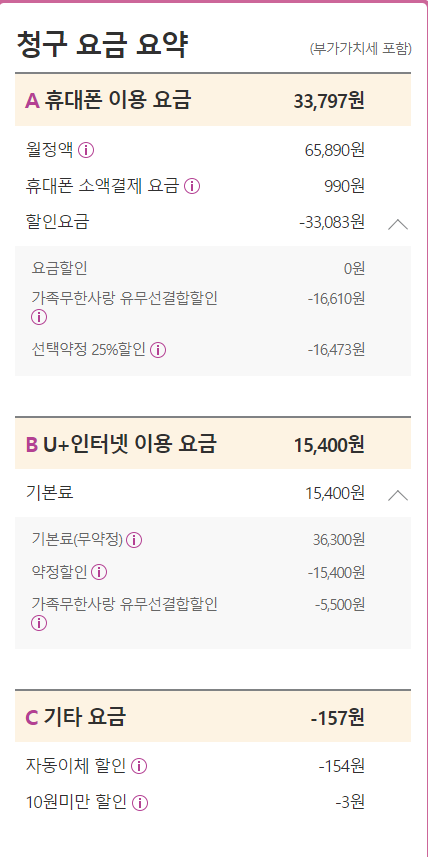Open info icon beside 약정할인
The image size is (428, 857).
99,573
